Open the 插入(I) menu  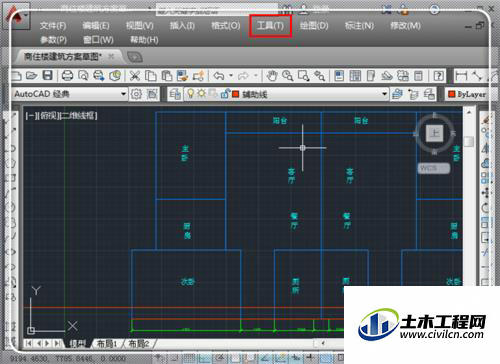coord(182,26)
